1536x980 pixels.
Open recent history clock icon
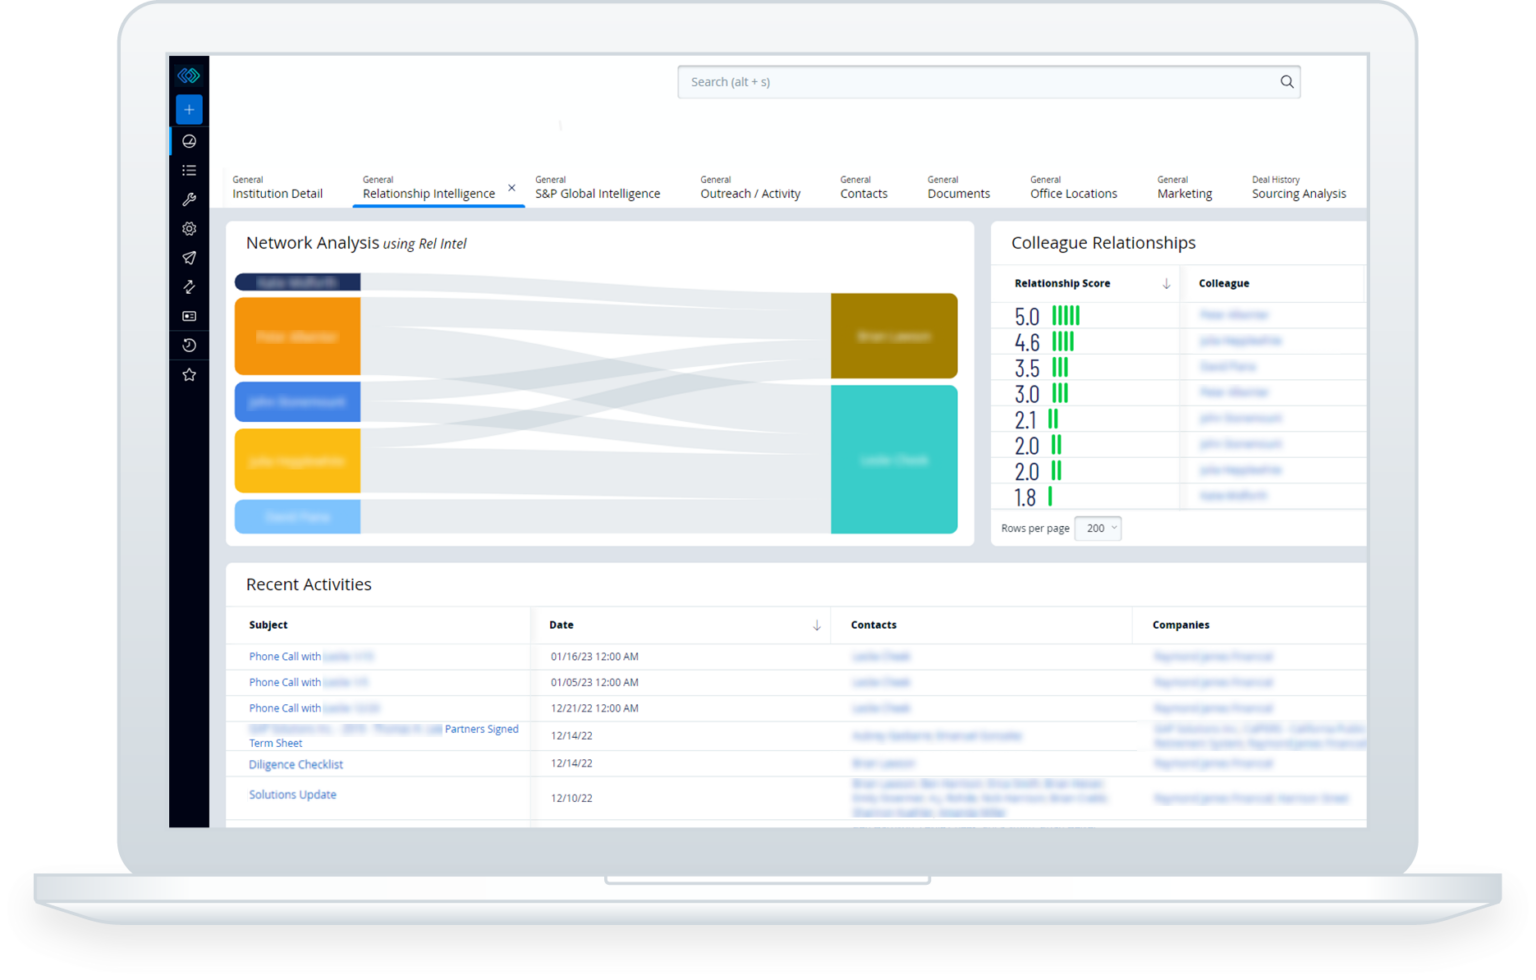tap(189, 345)
